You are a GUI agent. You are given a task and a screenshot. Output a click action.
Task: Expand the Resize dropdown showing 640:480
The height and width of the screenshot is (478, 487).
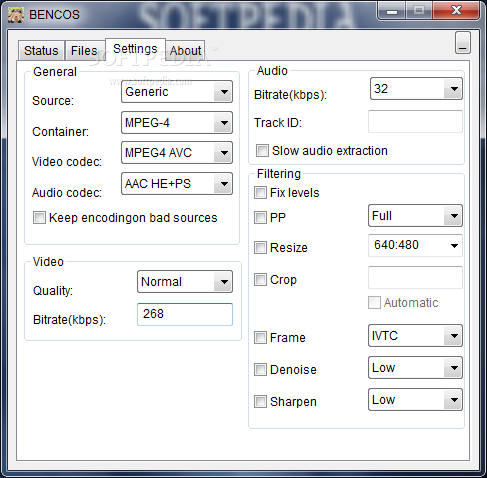(415, 245)
